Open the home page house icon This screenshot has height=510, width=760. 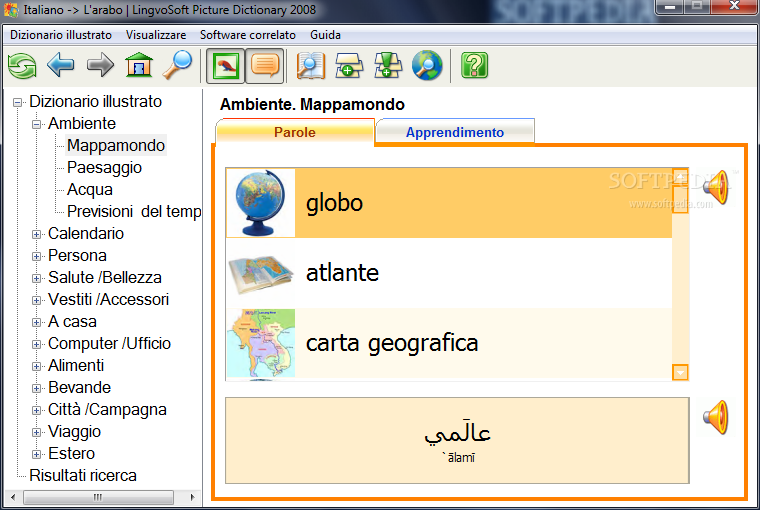(139, 65)
